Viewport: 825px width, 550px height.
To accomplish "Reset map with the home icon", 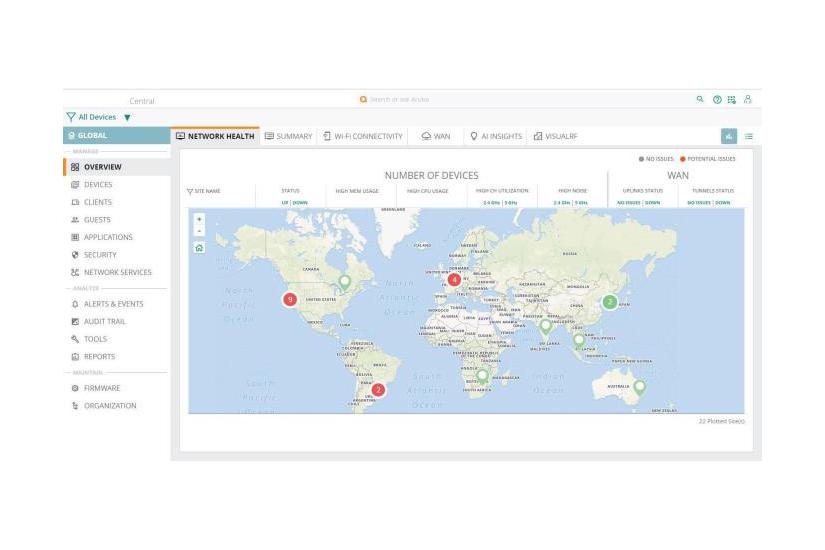I will [x=199, y=247].
